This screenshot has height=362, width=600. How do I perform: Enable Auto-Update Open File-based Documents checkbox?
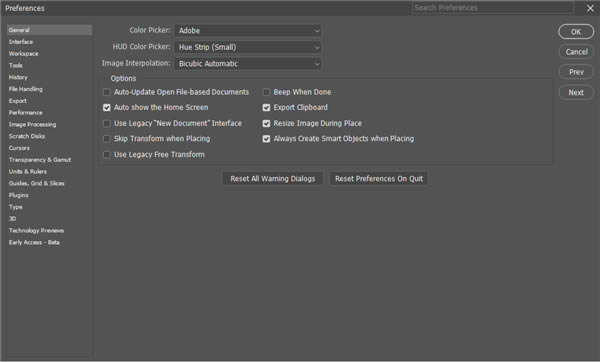coord(107,92)
